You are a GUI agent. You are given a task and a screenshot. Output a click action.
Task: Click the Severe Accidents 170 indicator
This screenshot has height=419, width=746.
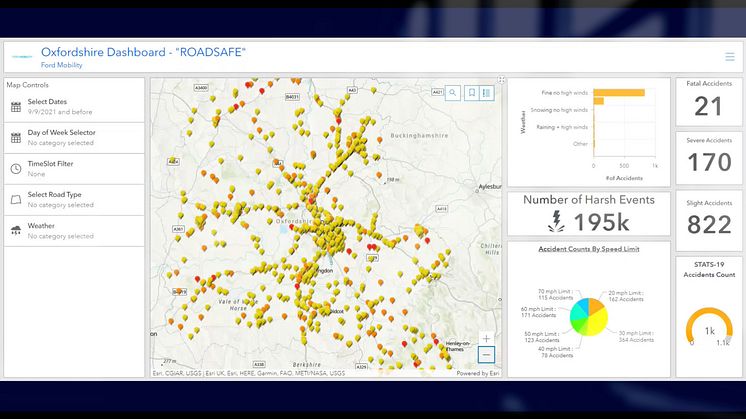point(709,158)
